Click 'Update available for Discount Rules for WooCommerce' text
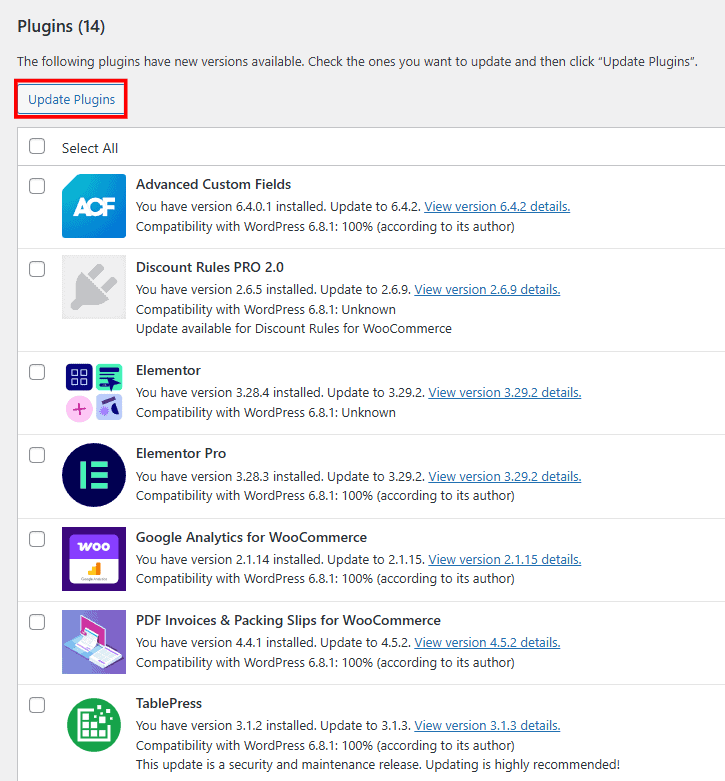Screen dimensions: 725x781 (294, 329)
